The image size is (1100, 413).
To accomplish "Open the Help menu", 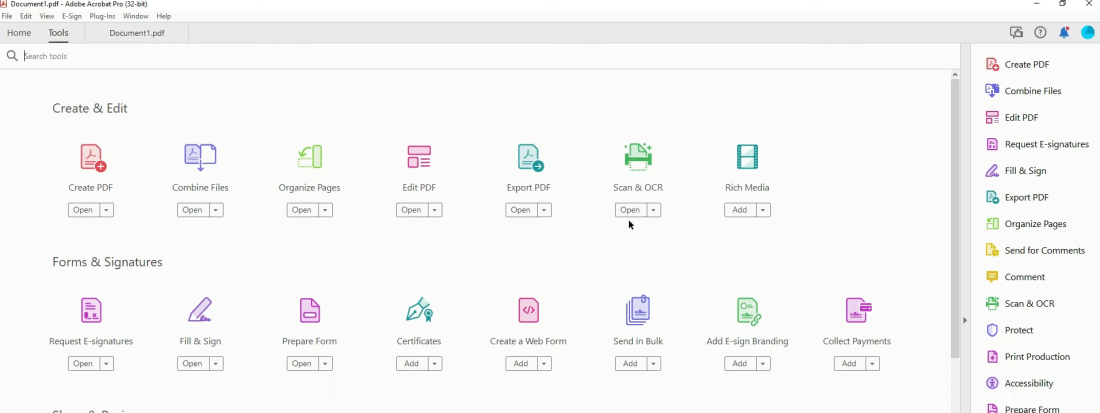I will 163,15.
